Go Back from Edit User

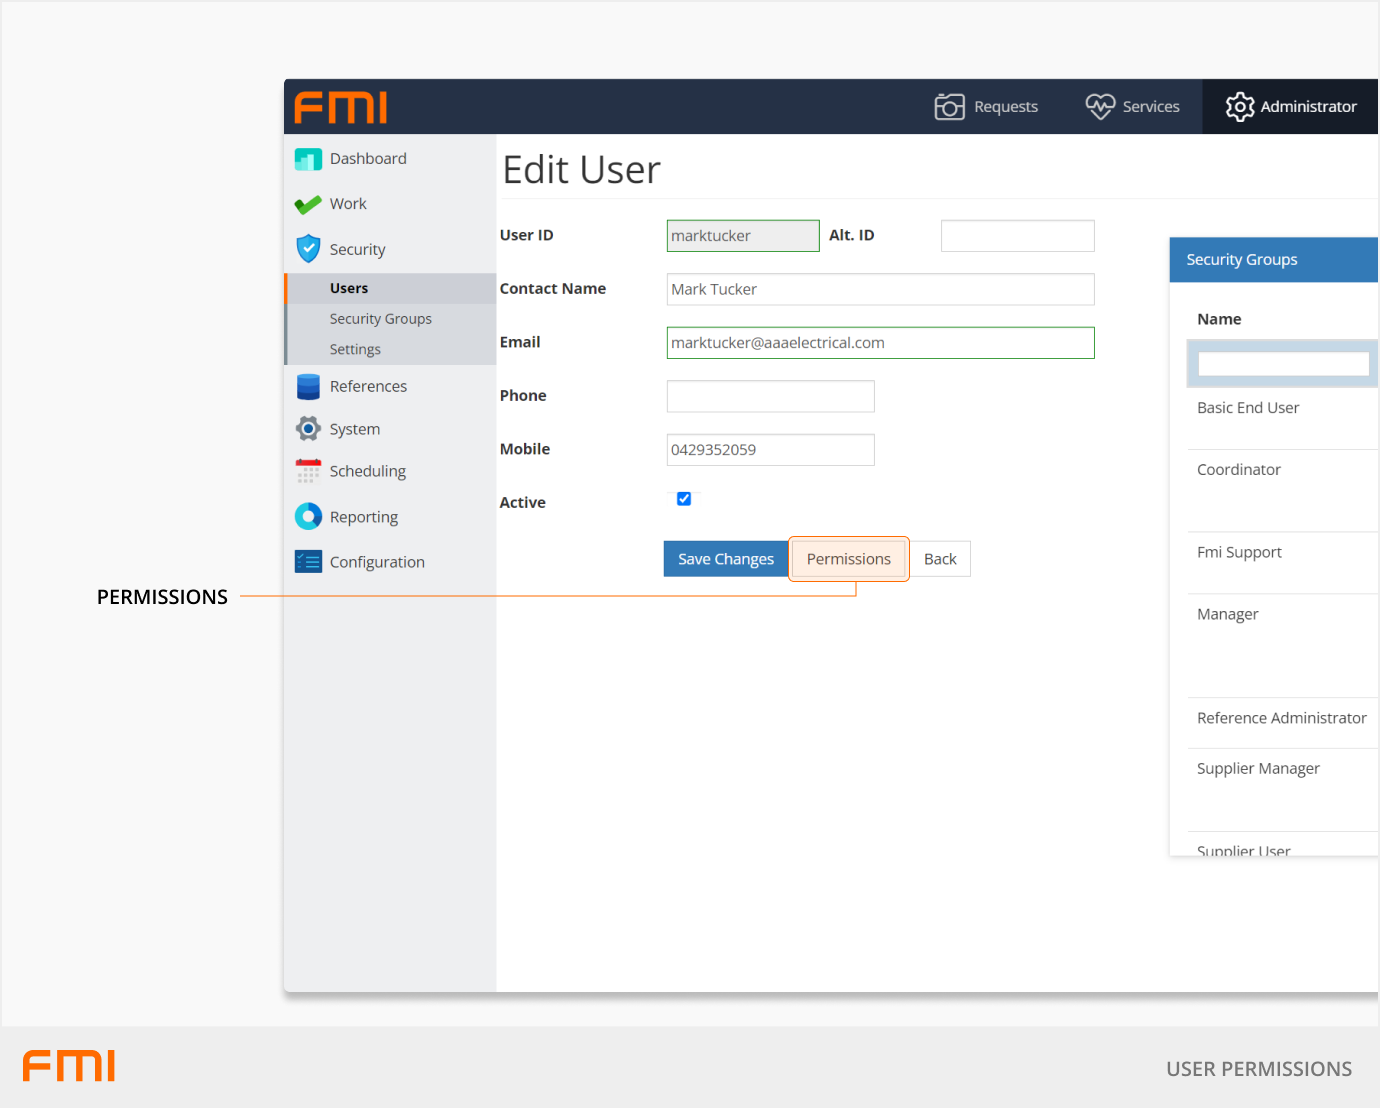[940, 559]
